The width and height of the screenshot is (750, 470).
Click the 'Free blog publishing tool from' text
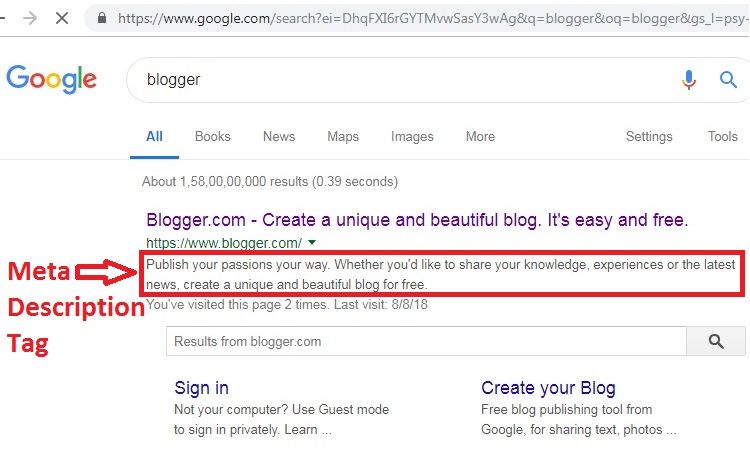point(566,410)
